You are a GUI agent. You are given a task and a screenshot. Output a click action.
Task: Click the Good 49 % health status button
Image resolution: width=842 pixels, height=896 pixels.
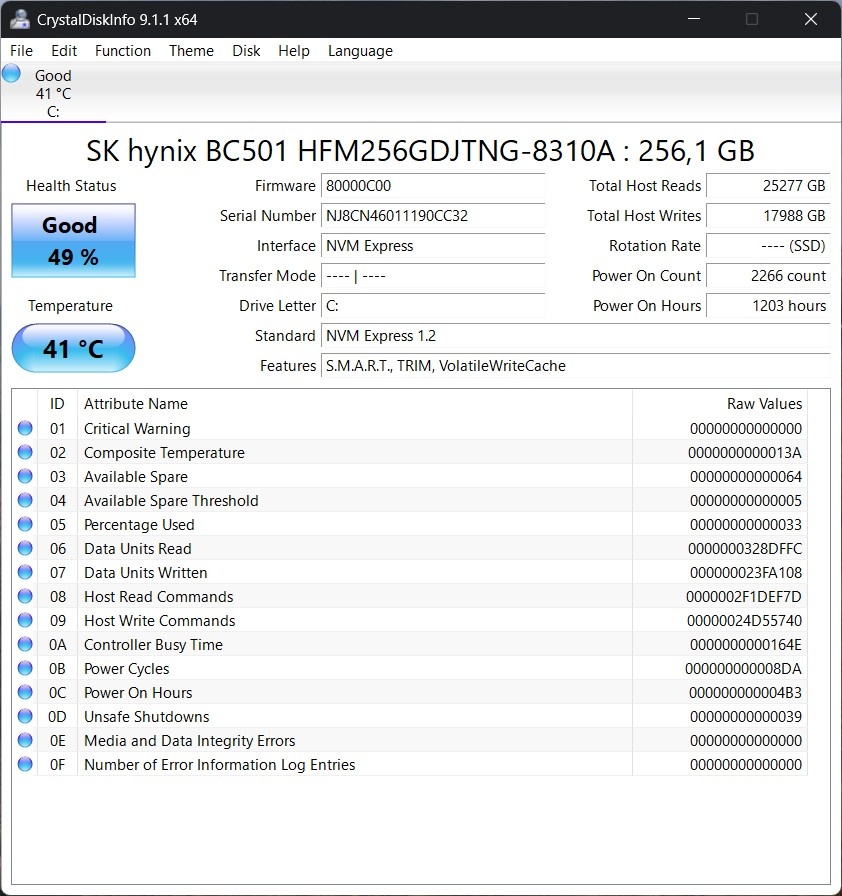tap(73, 241)
